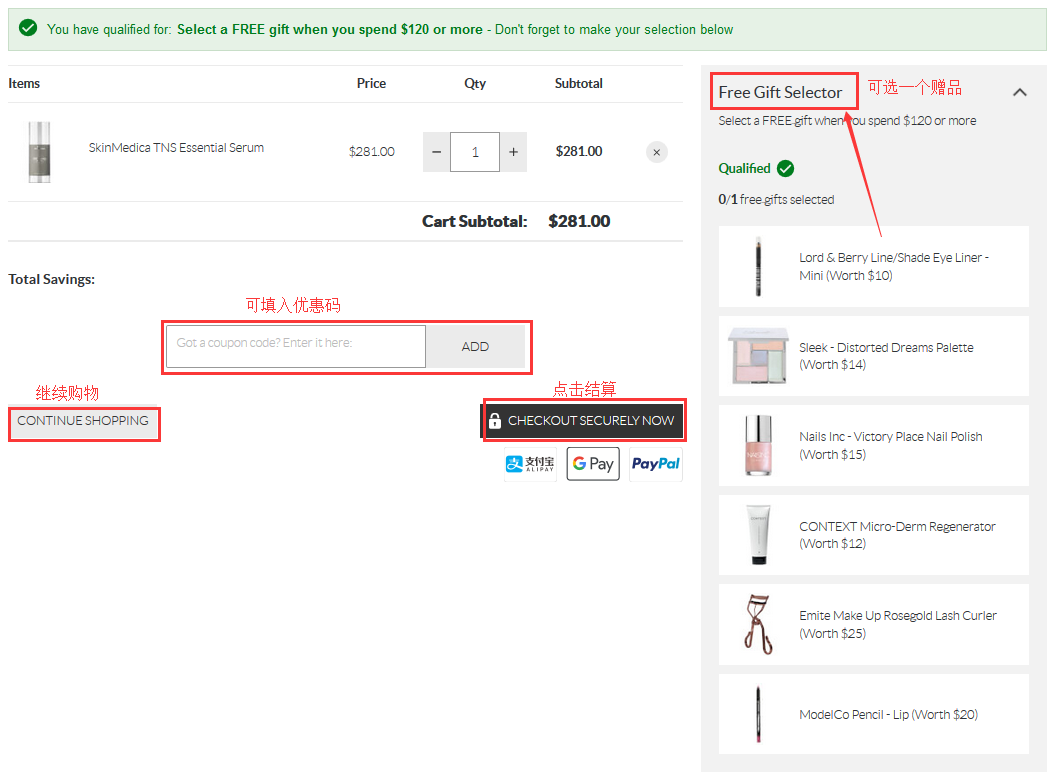Decrease quantity with the minus button
The image size is (1055, 779).
pyautogui.click(x=436, y=152)
